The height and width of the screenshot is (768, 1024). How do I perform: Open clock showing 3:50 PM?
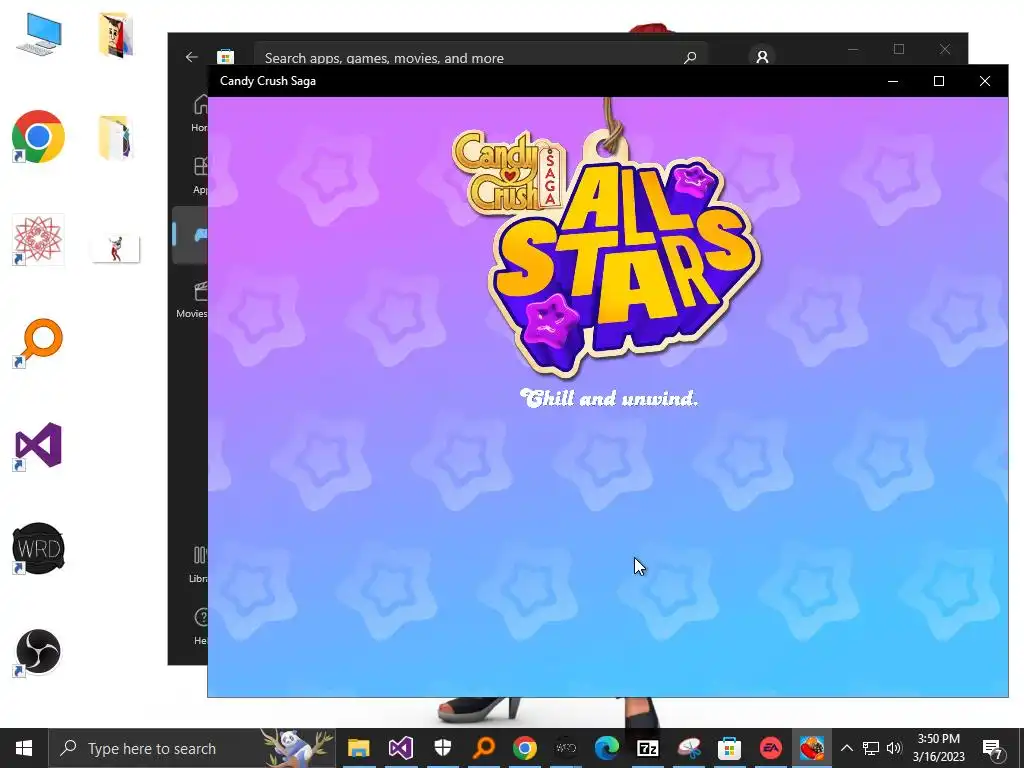coord(938,748)
